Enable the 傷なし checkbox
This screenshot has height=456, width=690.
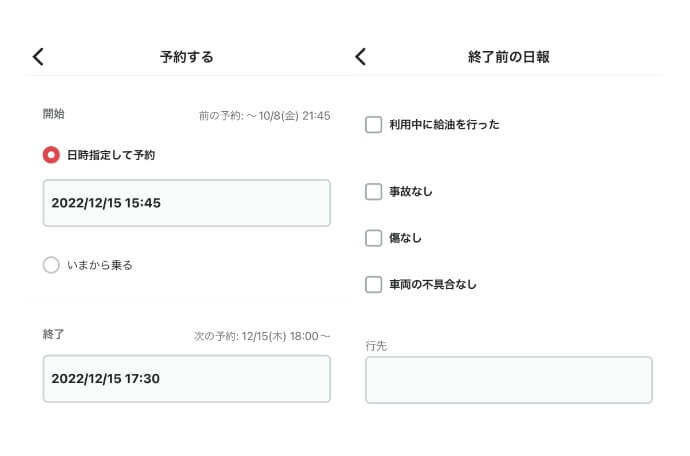click(374, 238)
